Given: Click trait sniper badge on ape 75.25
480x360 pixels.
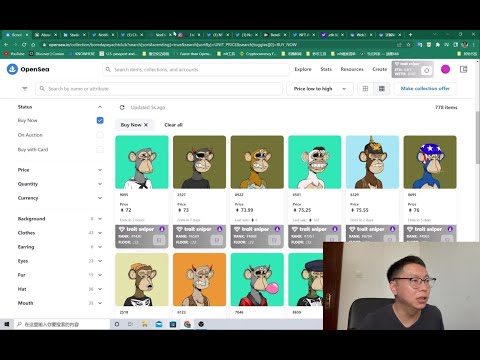Looking at the screenshot, I should point(315,236).
